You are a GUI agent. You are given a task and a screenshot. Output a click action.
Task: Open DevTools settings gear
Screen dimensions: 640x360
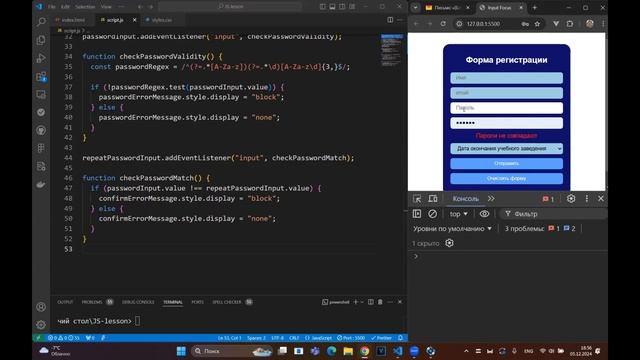(571, 199)
